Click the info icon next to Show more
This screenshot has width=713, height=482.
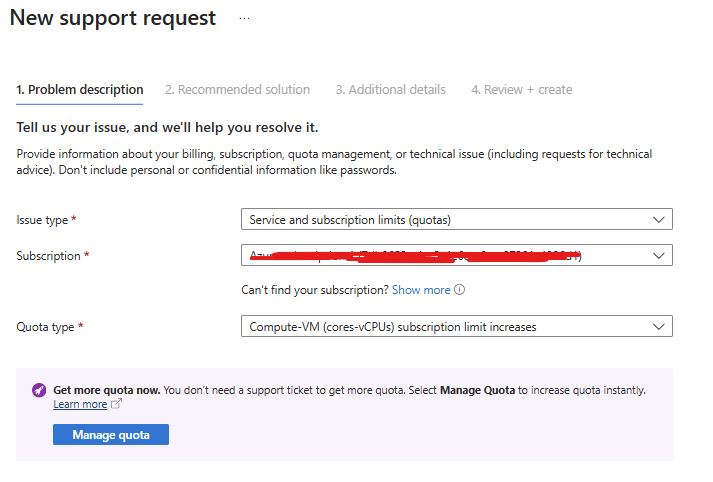click(x=460, y=290)
